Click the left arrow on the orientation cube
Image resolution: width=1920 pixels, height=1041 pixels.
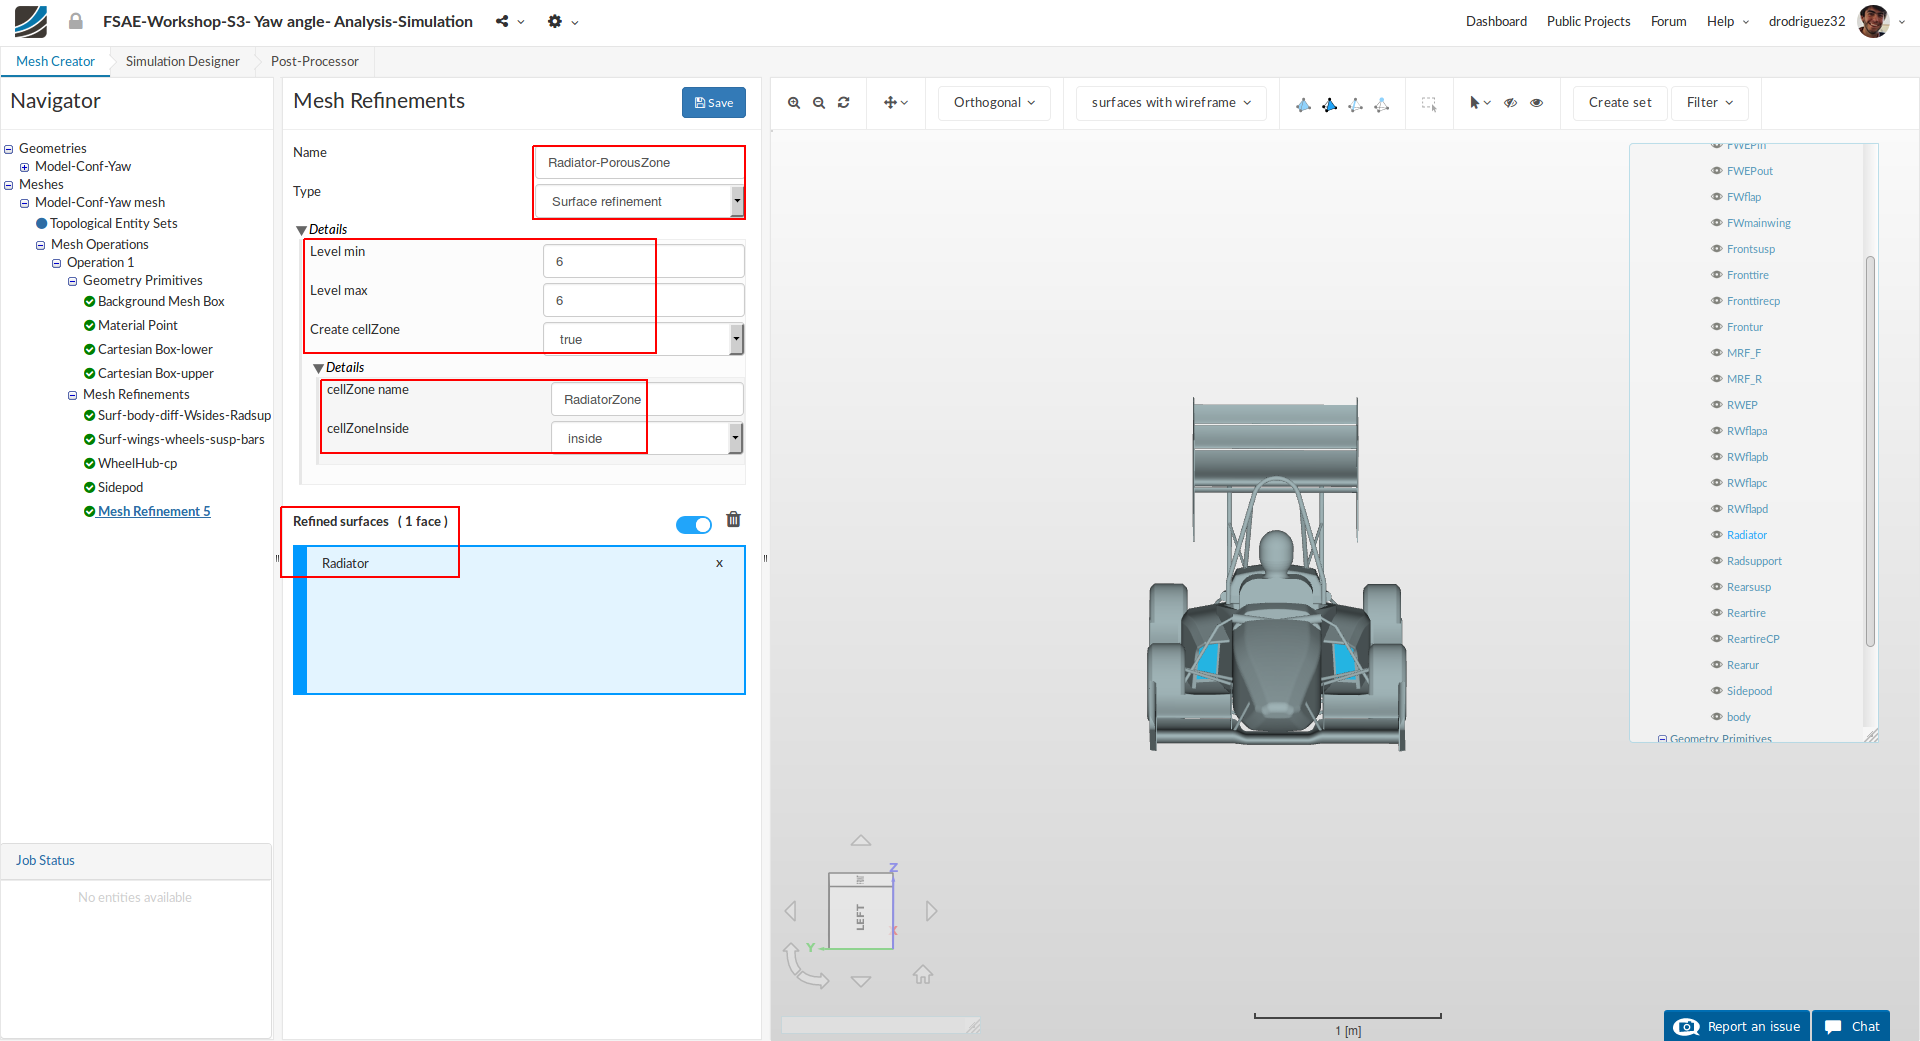(791, 911)
